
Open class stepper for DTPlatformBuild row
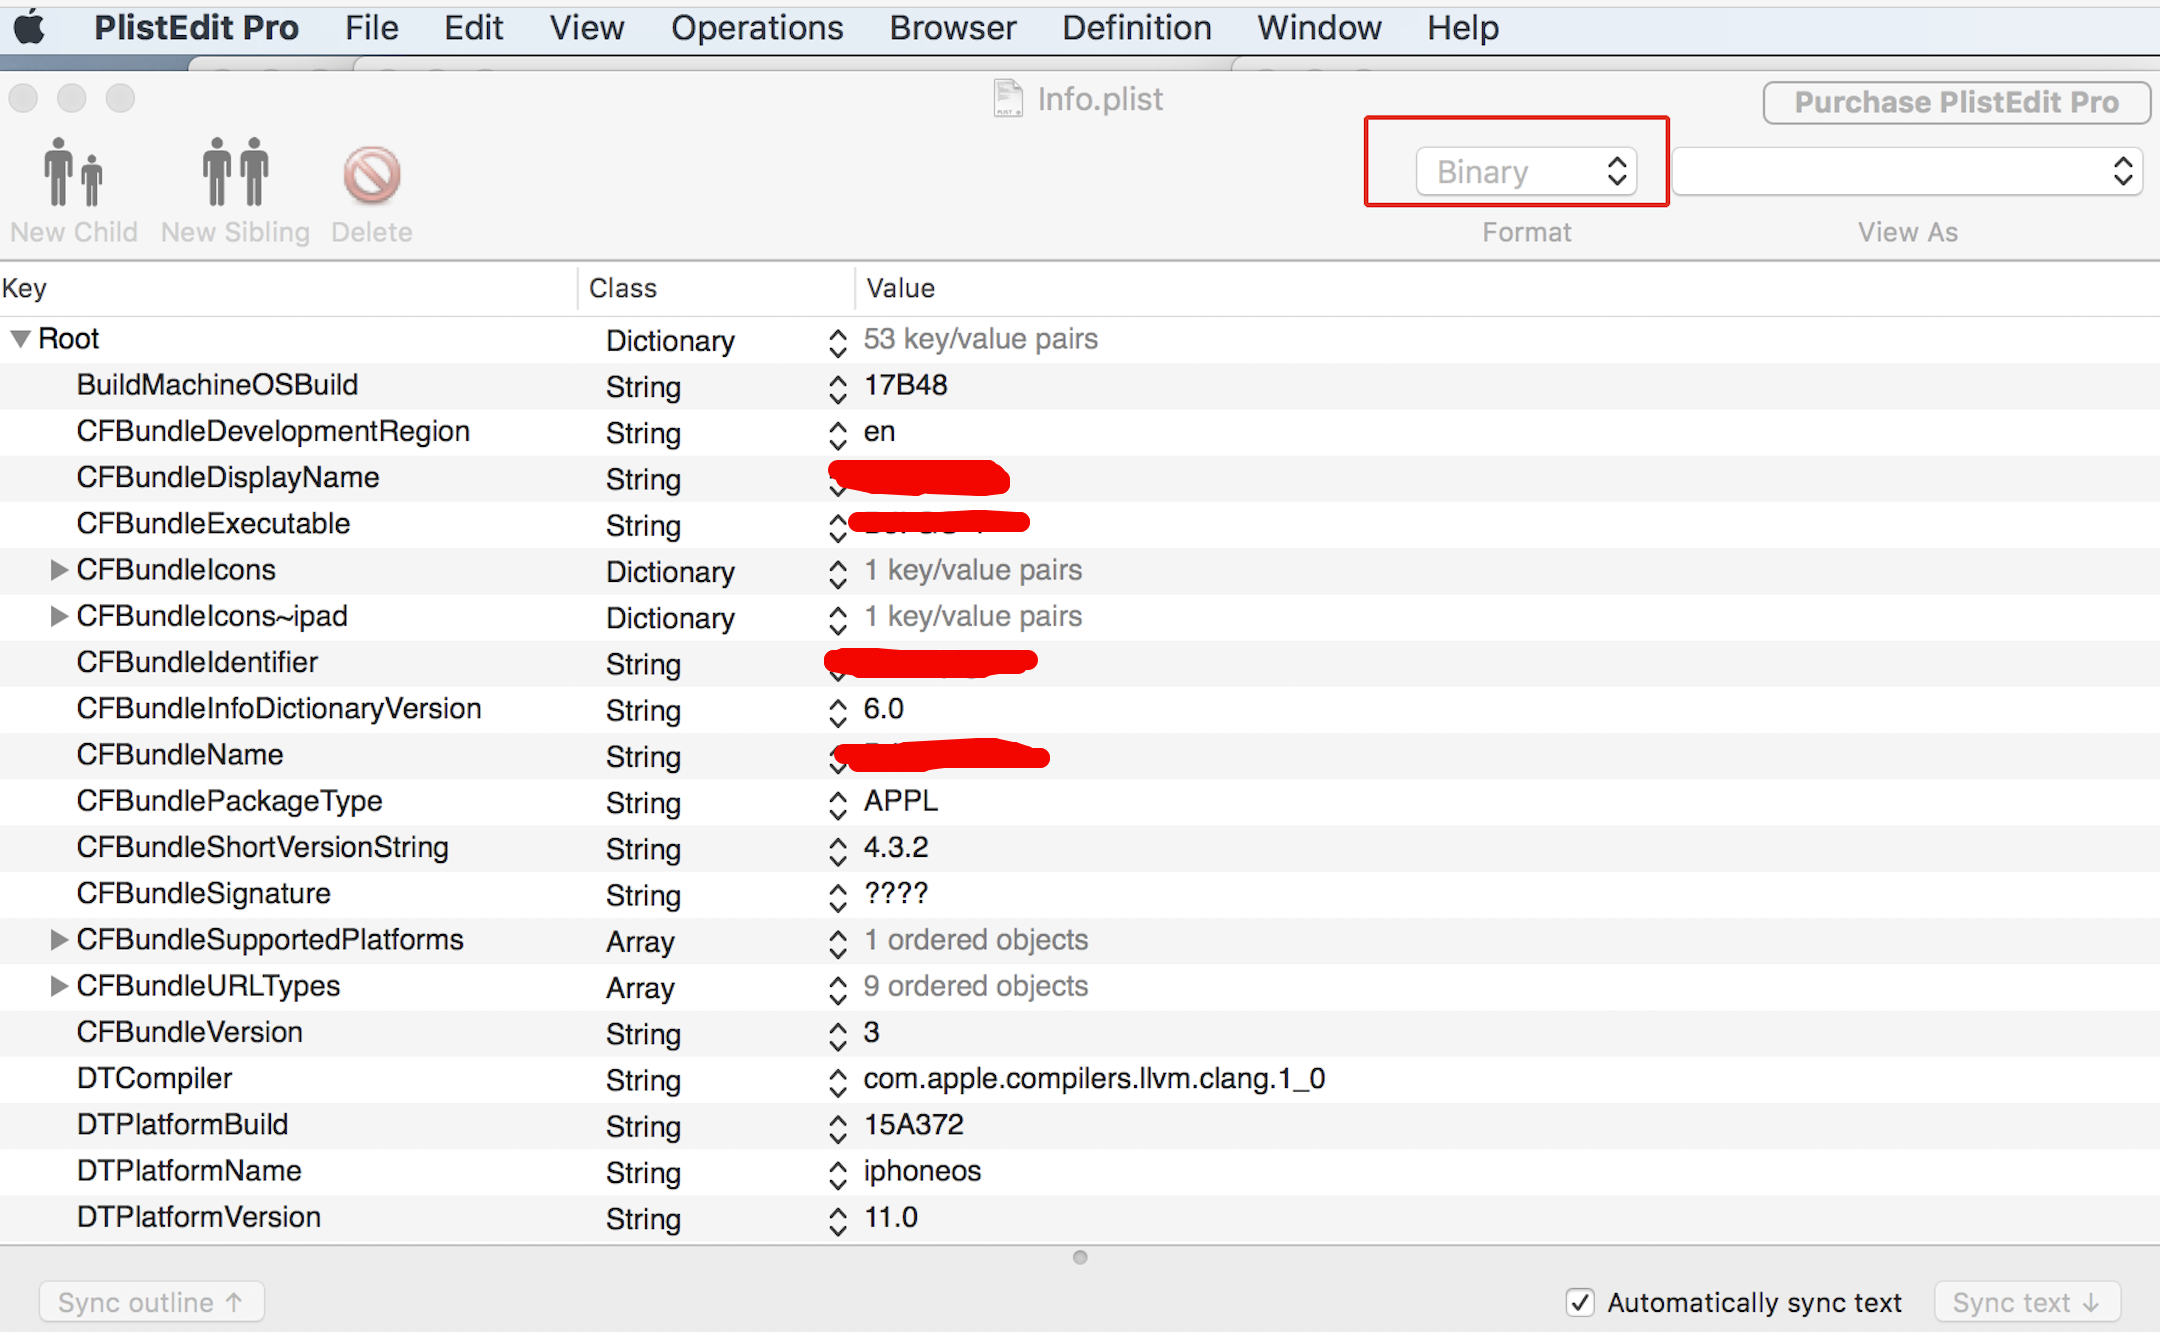point(838,1128)
